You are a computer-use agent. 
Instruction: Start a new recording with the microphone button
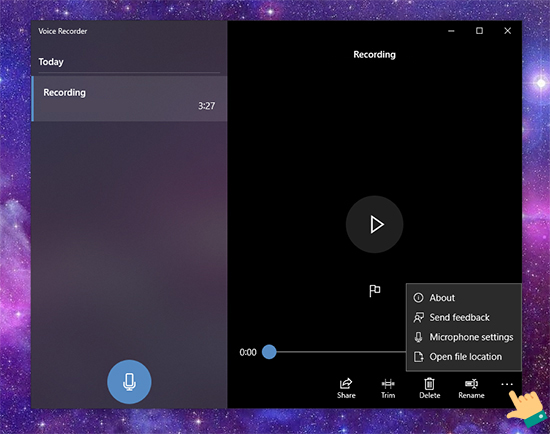129,381
